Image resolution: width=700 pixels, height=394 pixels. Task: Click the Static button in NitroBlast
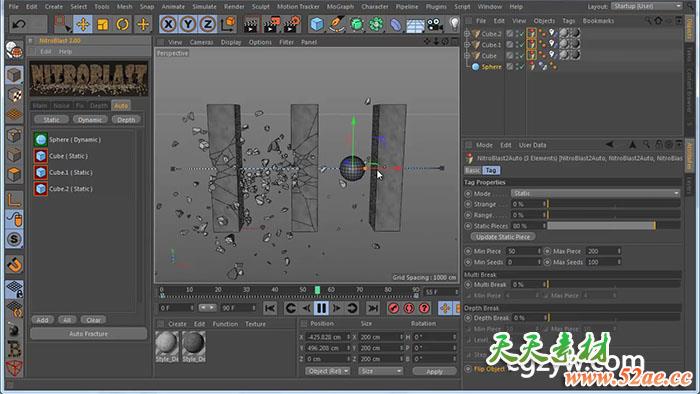(x=51, y=120)
